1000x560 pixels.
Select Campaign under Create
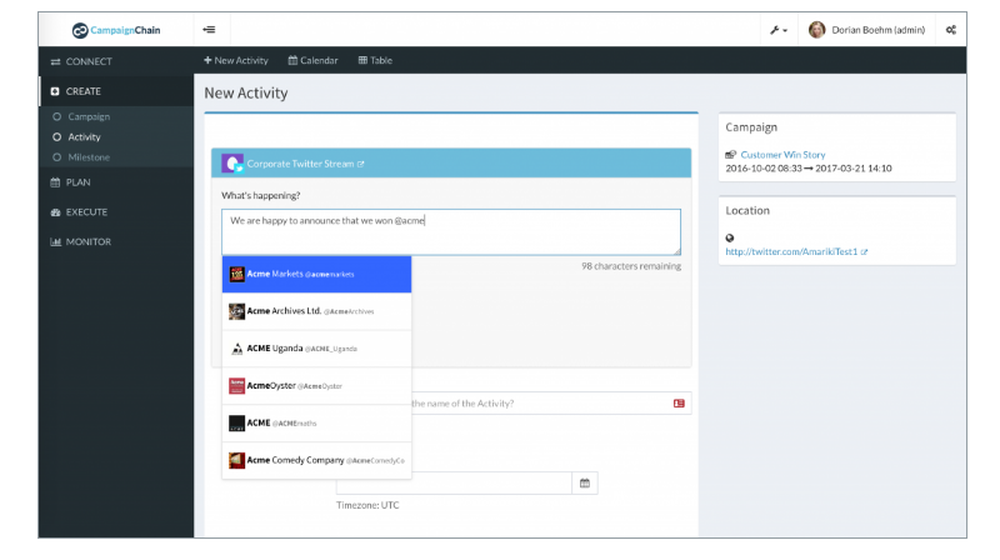(x=89, y=117)
